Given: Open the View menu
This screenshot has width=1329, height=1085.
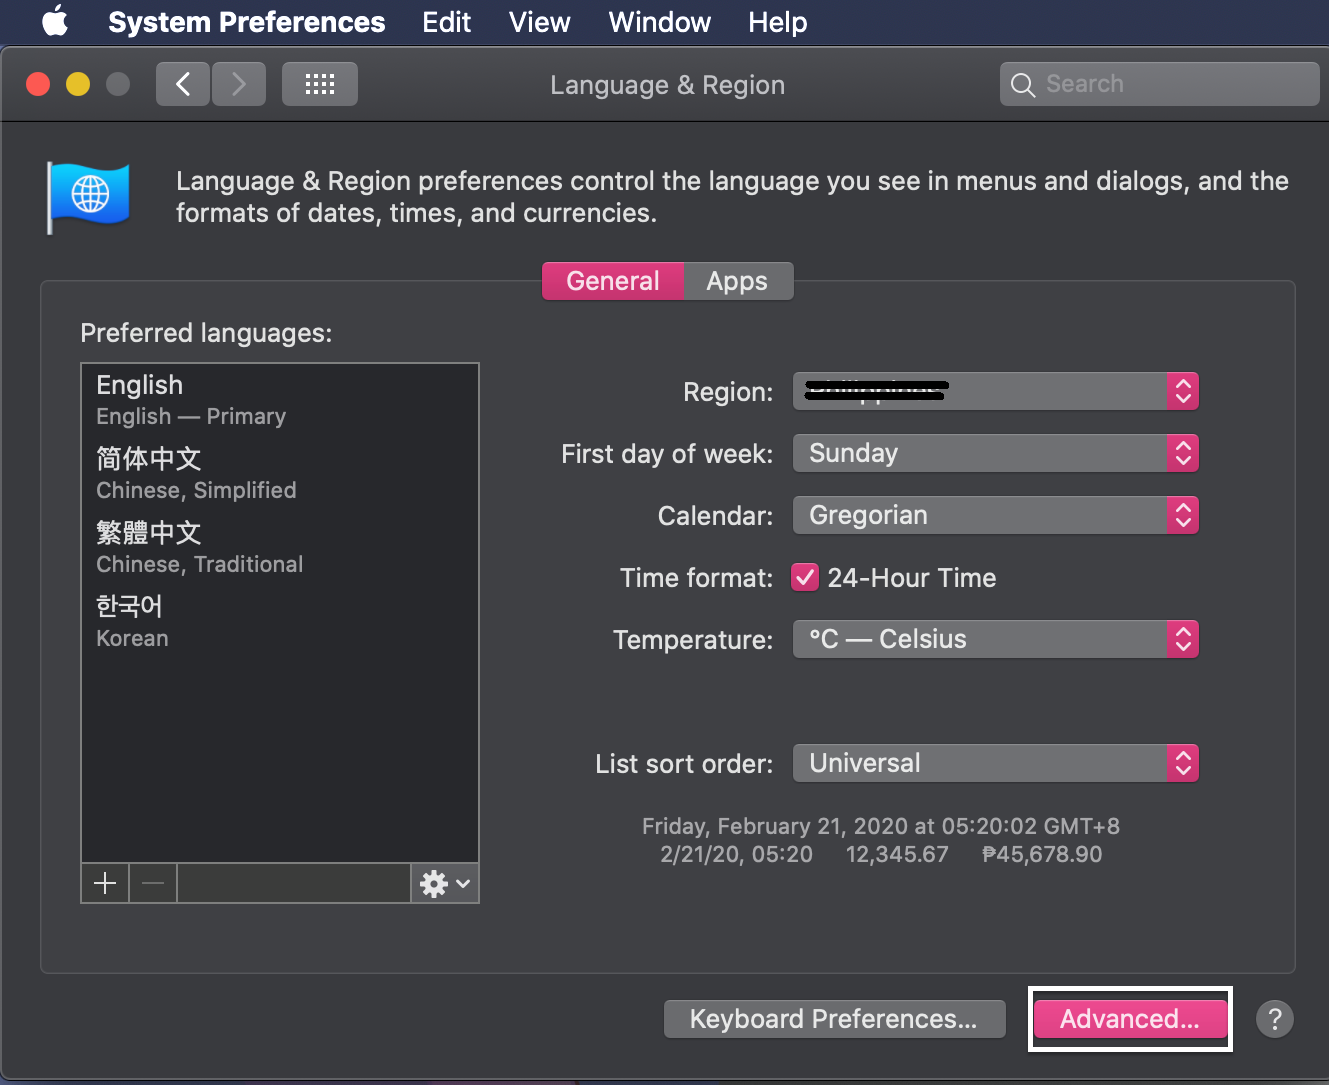Looking at the screenshot, I should 539,22.
